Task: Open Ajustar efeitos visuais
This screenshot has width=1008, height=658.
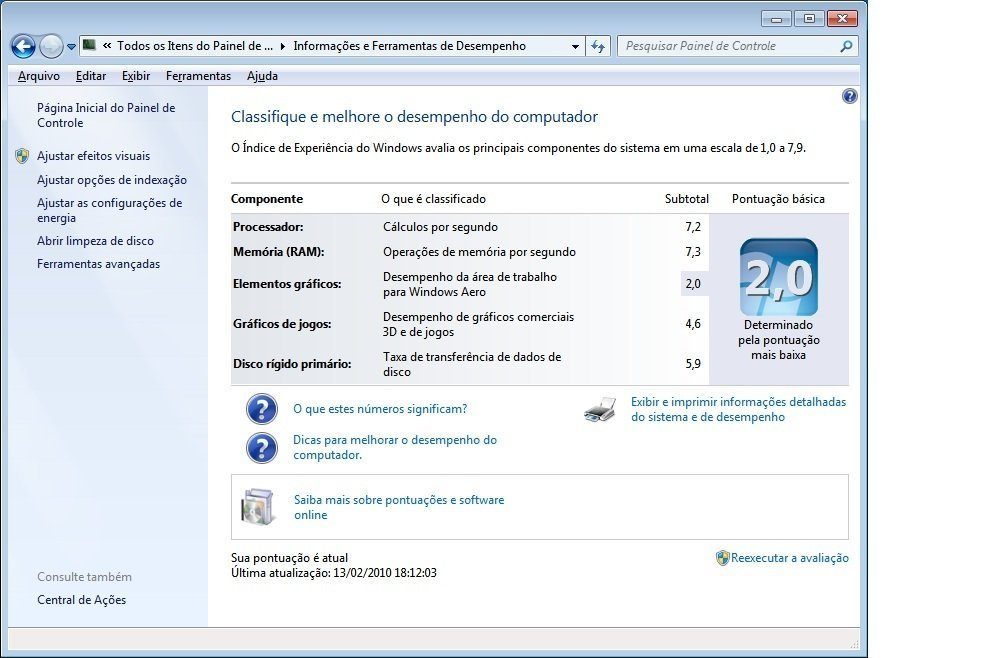Action: (x=93, y=156)
